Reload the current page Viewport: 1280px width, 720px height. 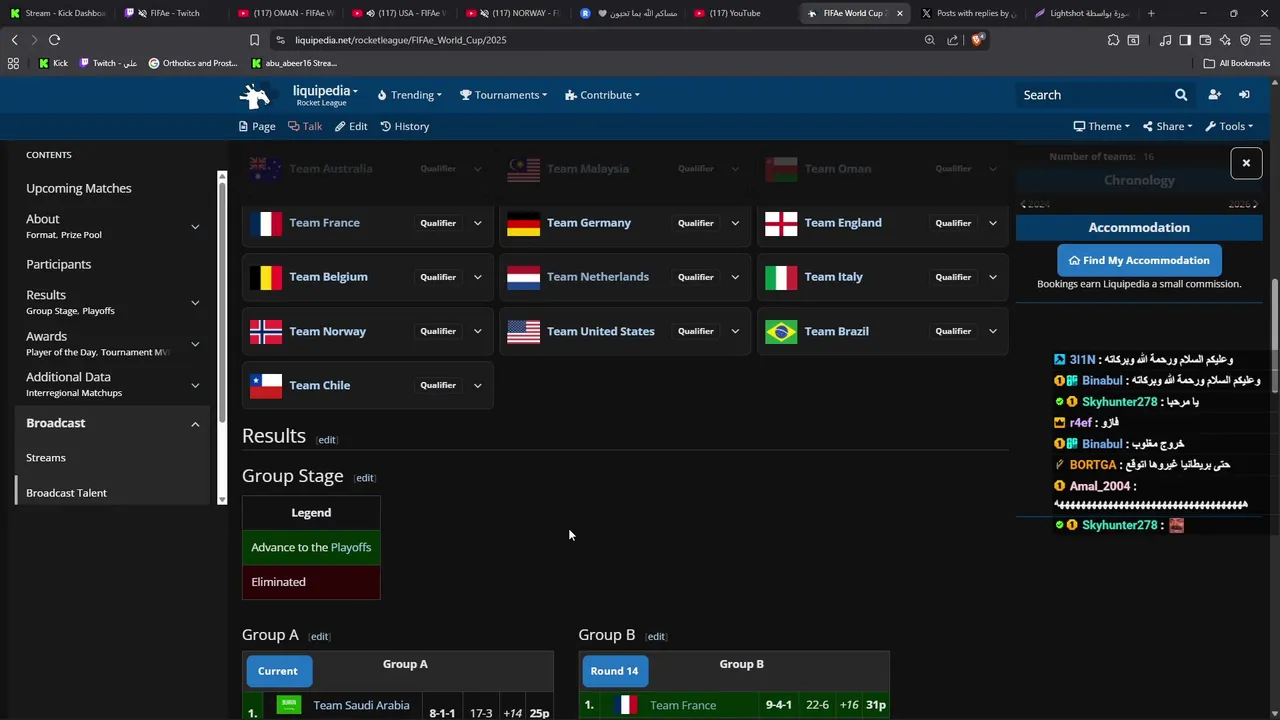(54, 40)
